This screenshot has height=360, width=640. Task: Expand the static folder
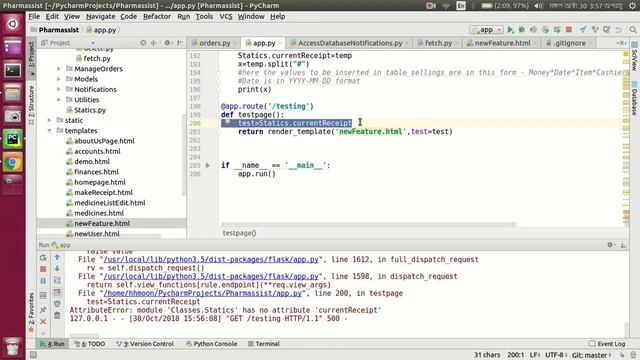[x=49, y=120]
